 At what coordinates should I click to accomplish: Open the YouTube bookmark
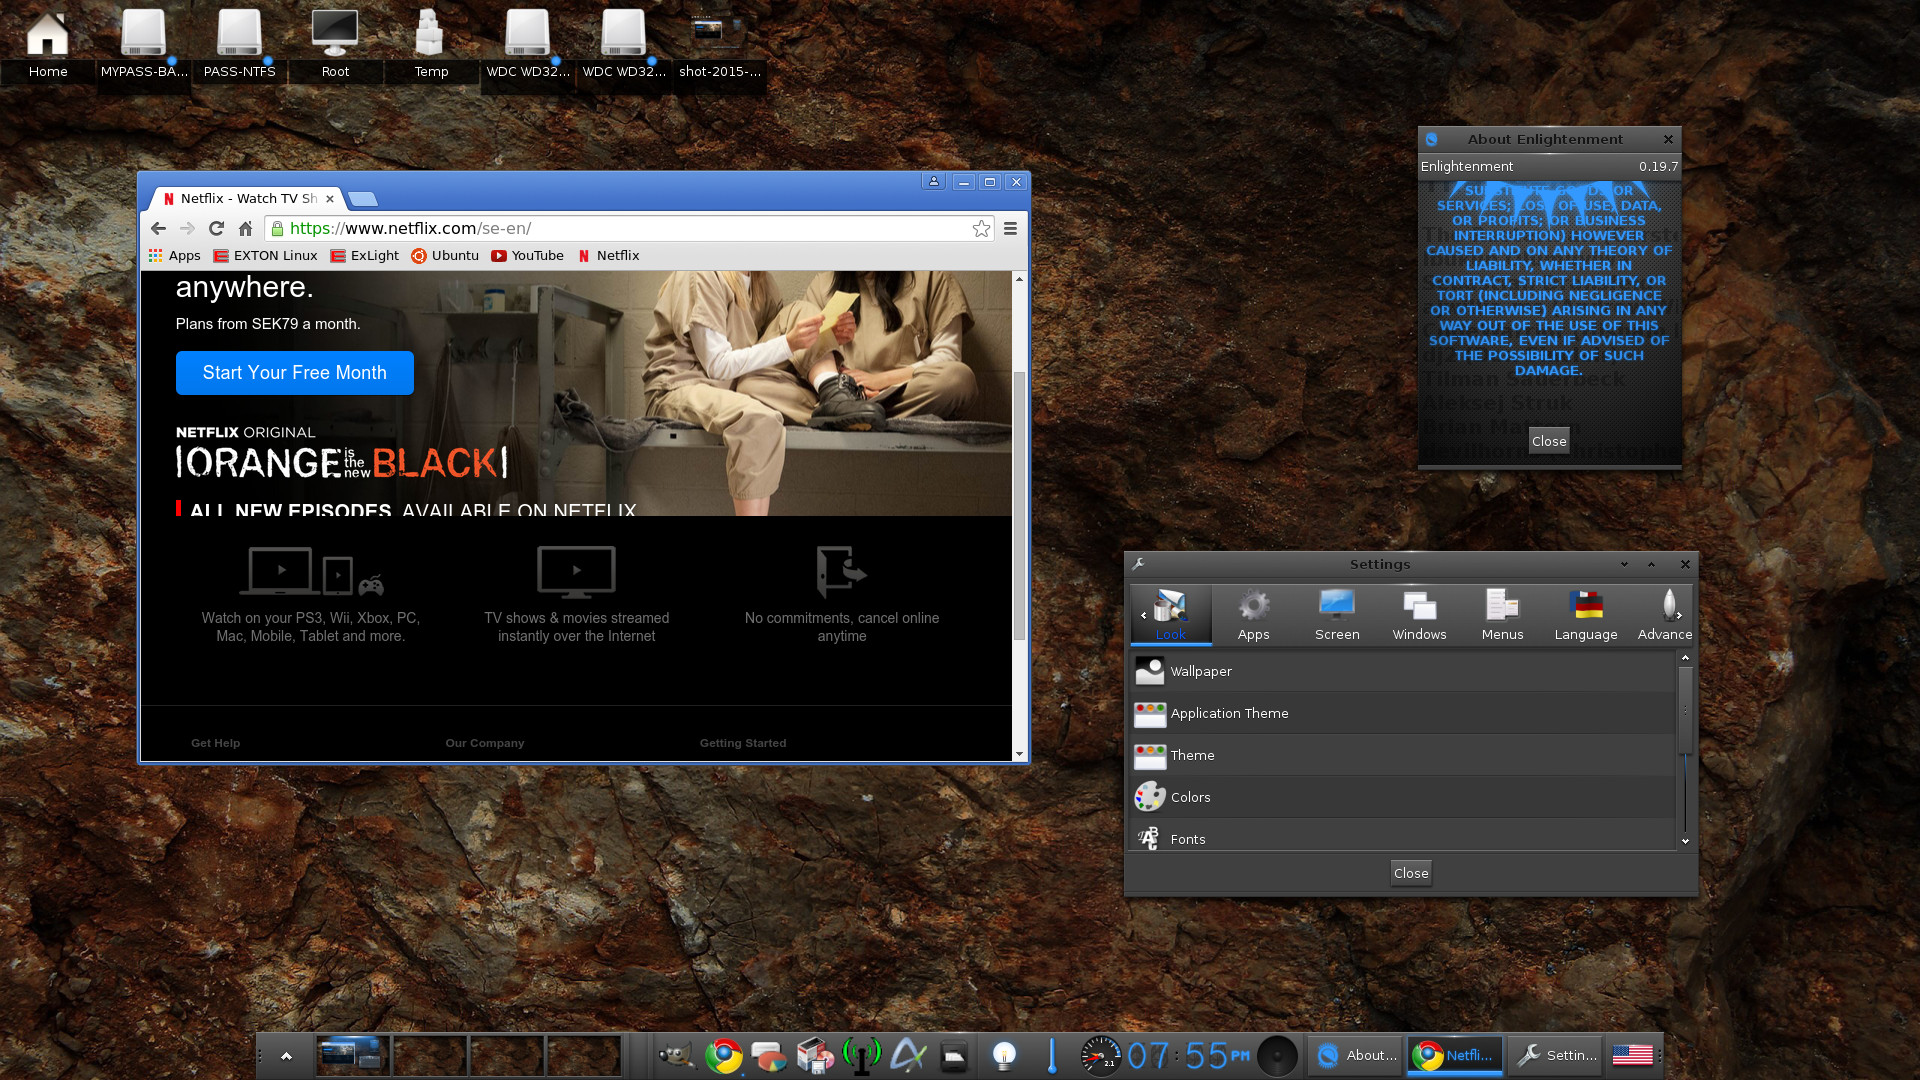click(527, 255)
